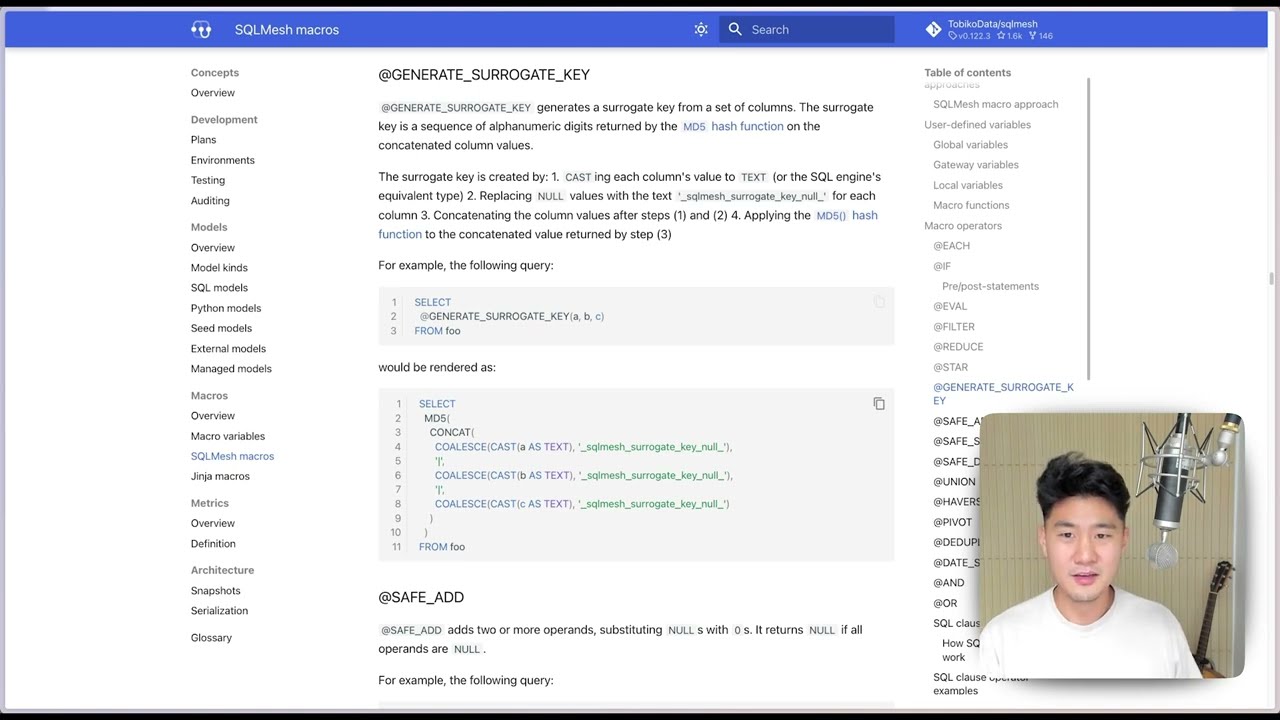This screenshot has height=720, width=1280.
Task: Jump to User-defined variables section
Action: (x=977, y=125)
